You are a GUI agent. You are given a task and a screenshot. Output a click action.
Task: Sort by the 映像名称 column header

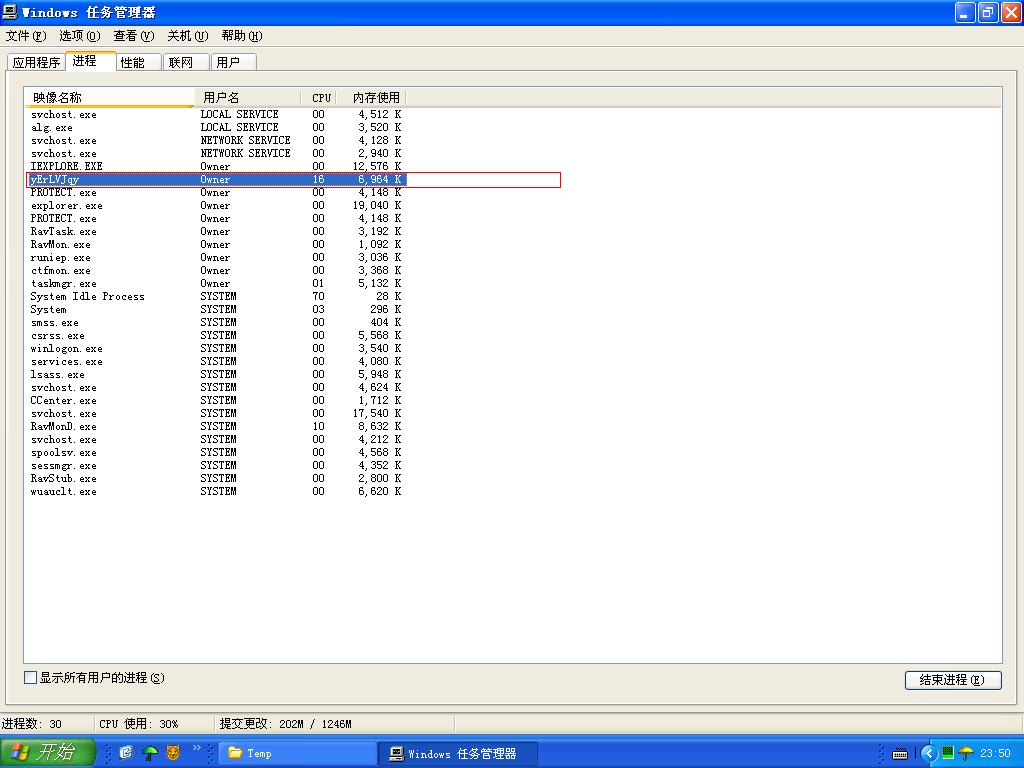[110, 97]
